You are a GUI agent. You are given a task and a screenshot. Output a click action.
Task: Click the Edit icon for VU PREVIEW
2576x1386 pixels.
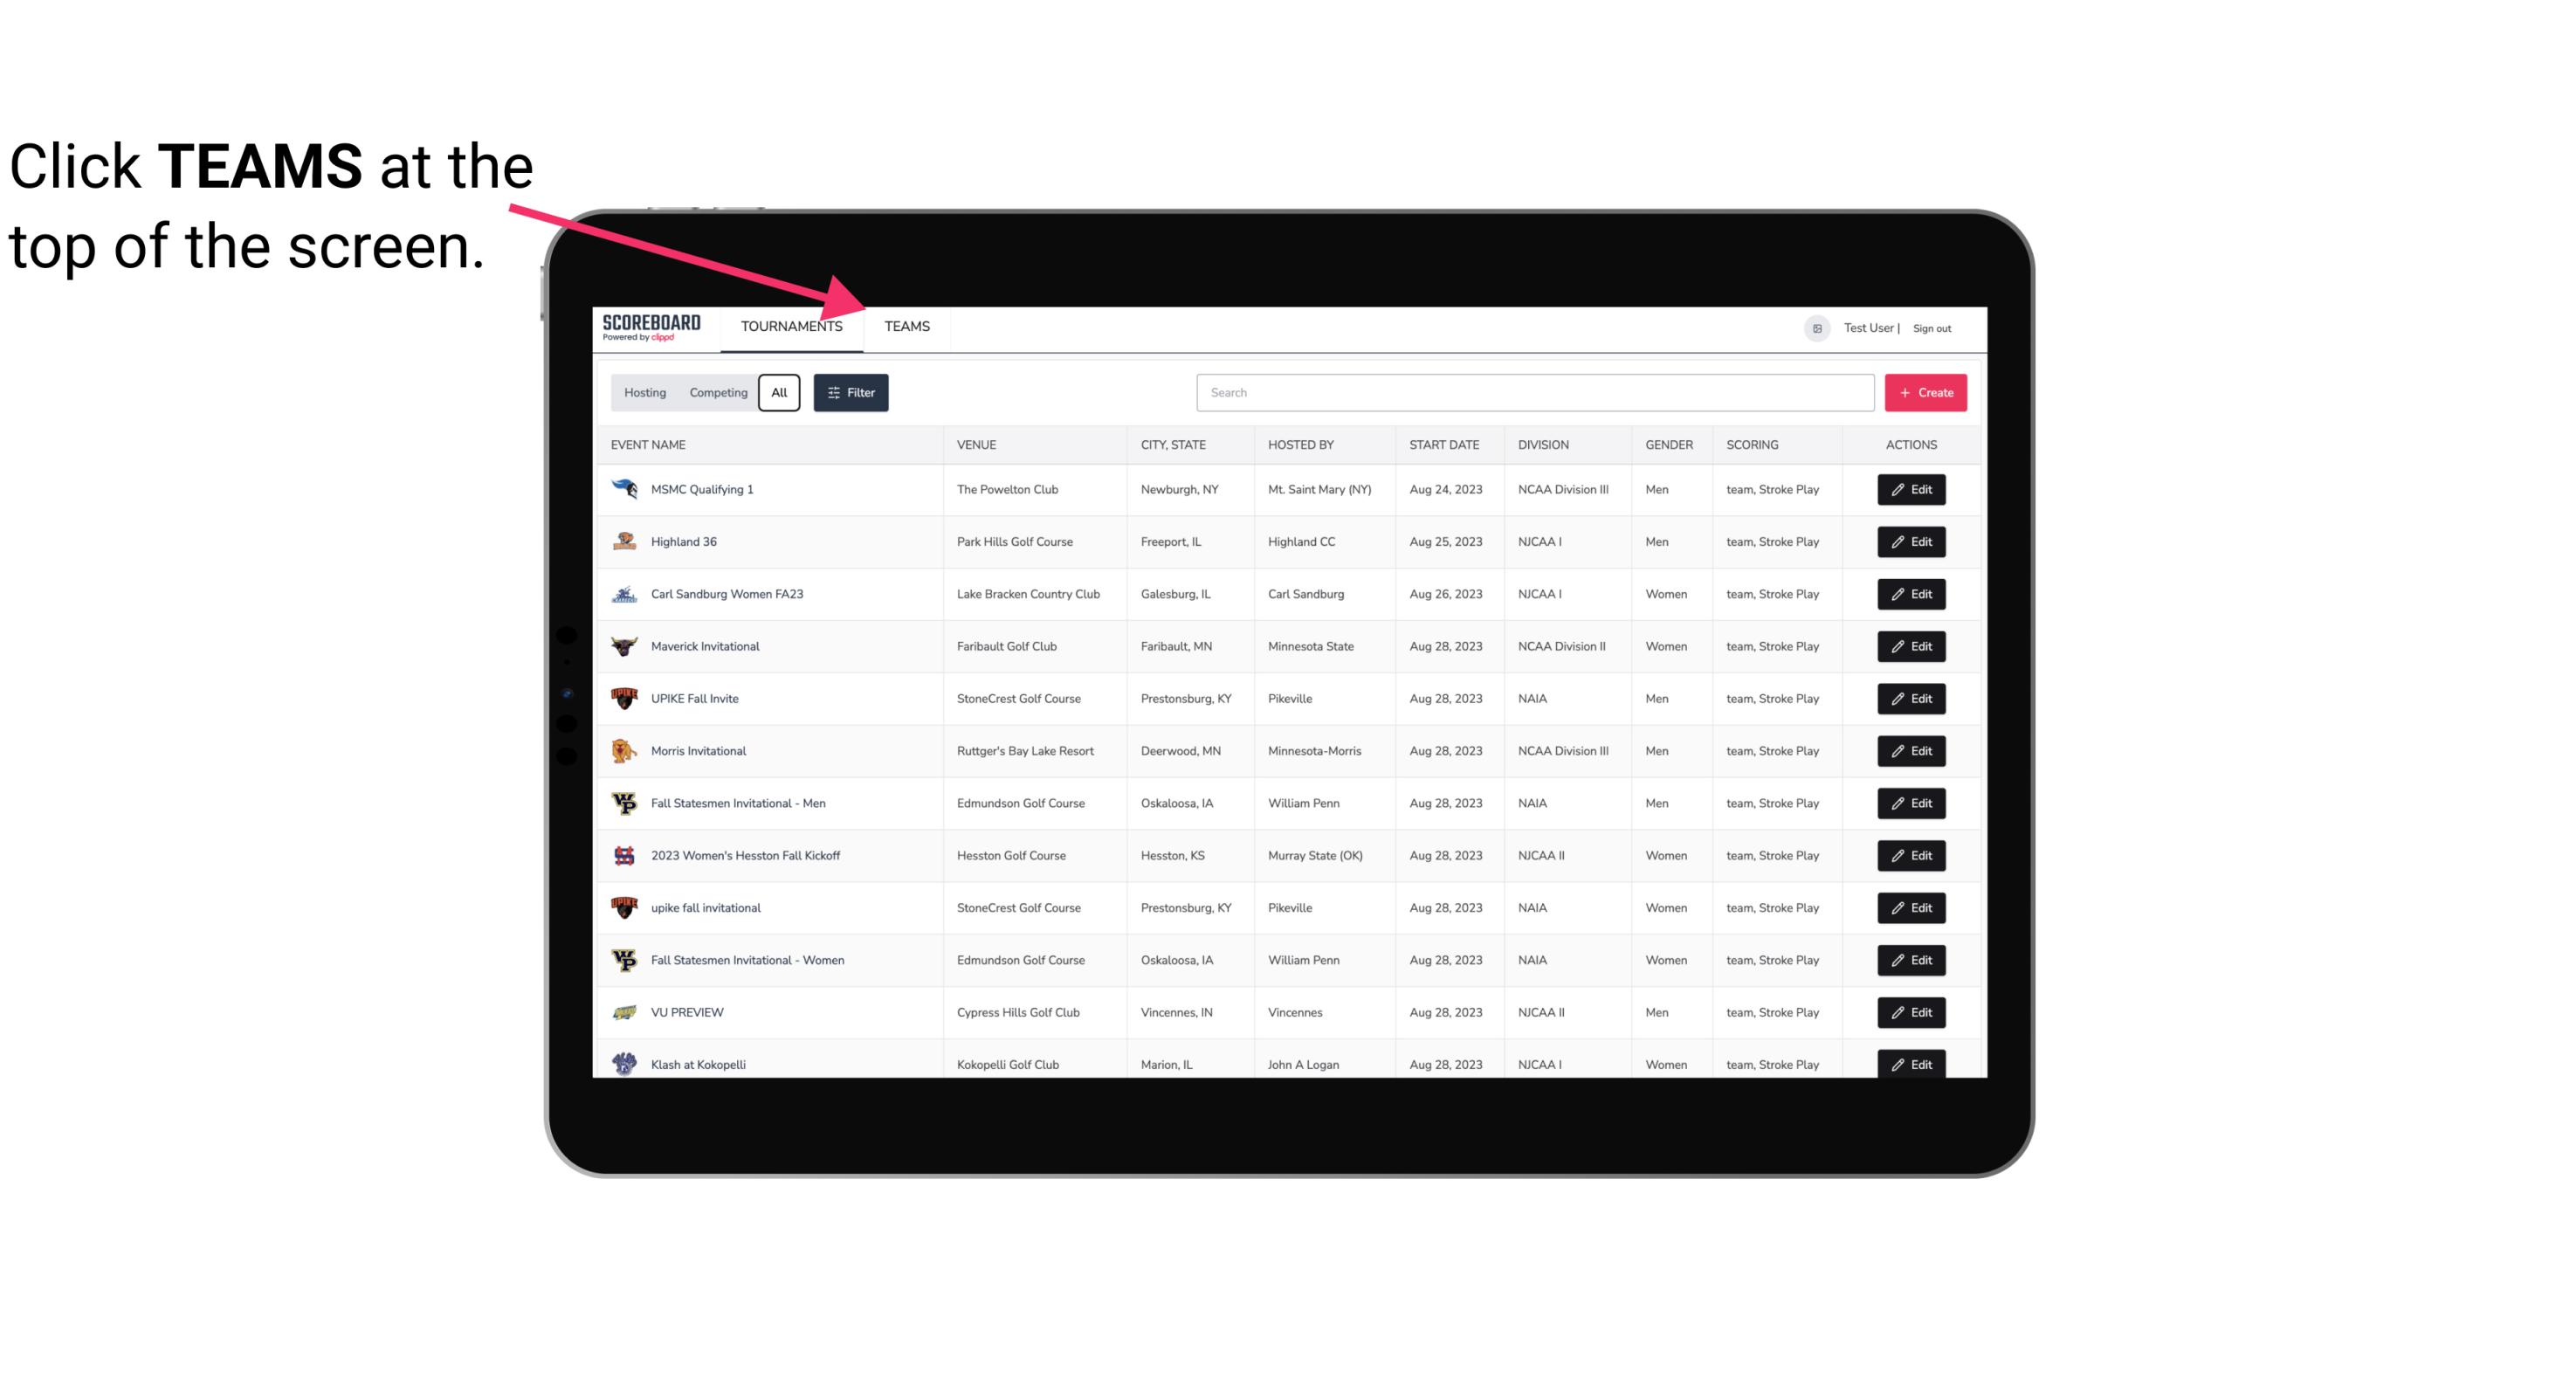coord(1912,1010)
